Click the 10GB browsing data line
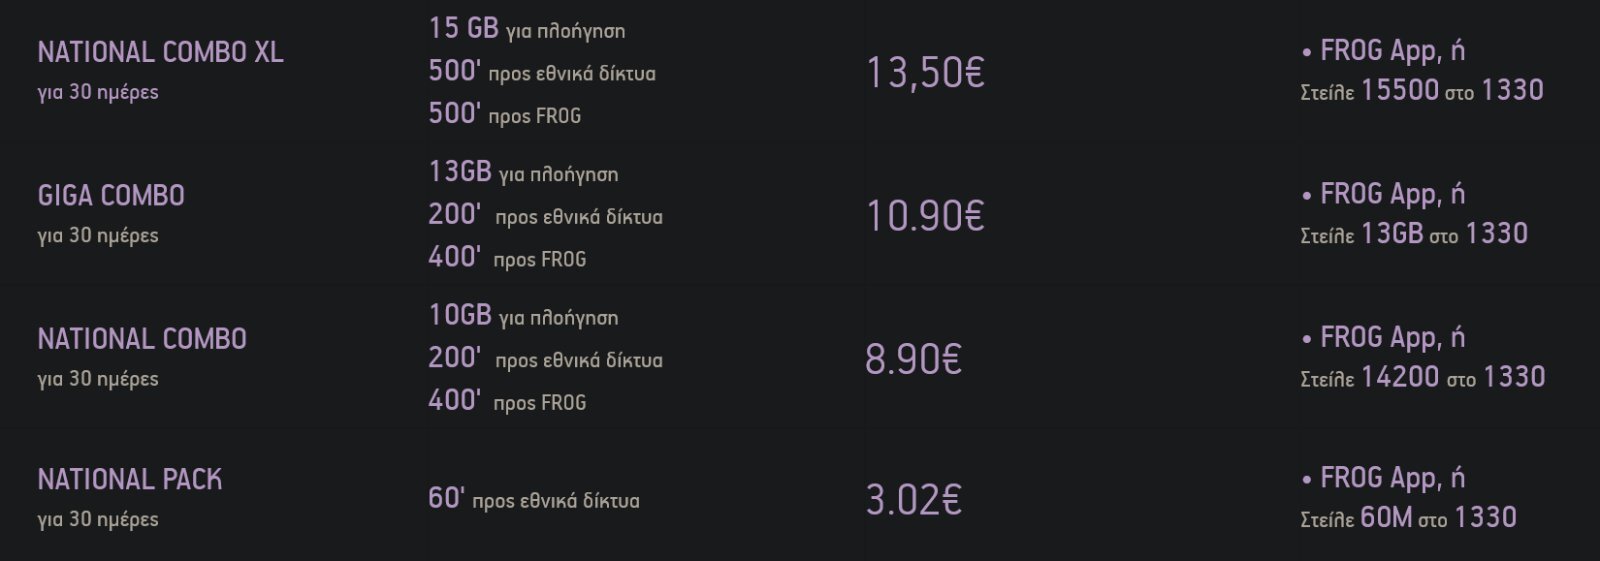Screen dimensions: 1600x561 (x=523, y=315)
